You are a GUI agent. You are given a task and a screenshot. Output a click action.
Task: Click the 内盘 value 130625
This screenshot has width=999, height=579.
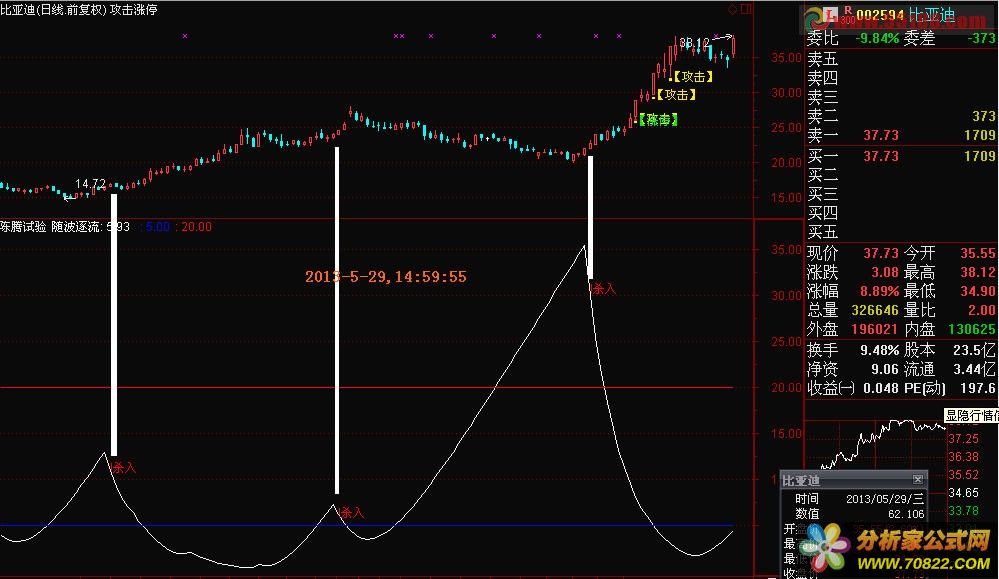(x=972, y=329)
